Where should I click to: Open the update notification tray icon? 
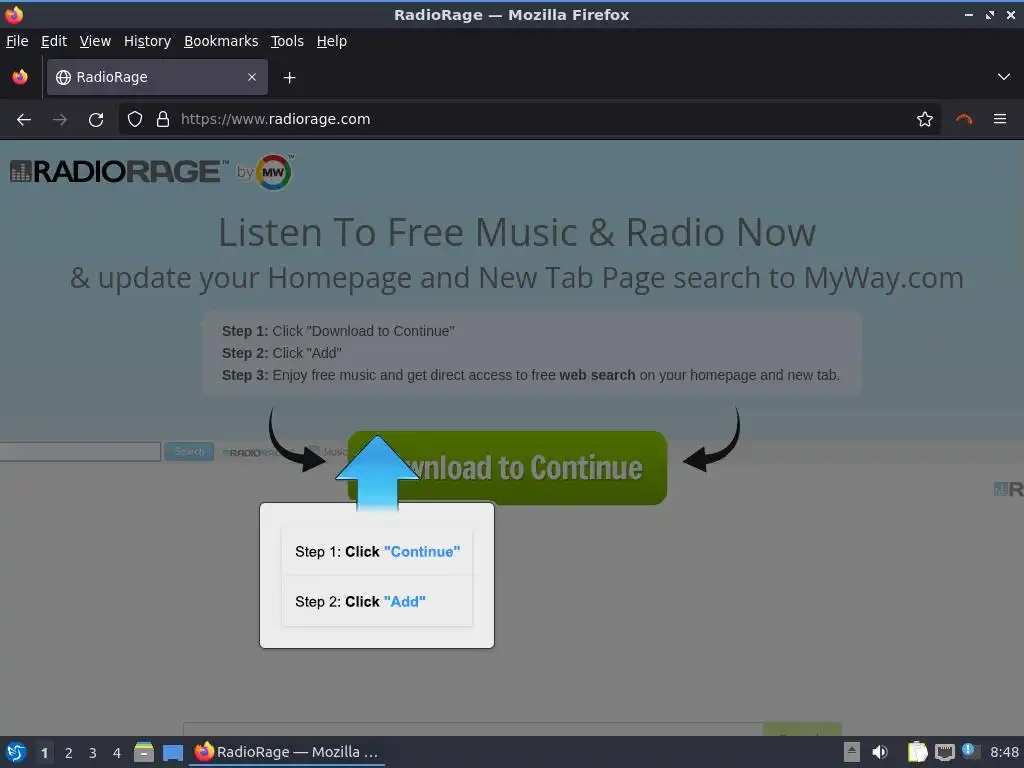click(x=970, y=752)
